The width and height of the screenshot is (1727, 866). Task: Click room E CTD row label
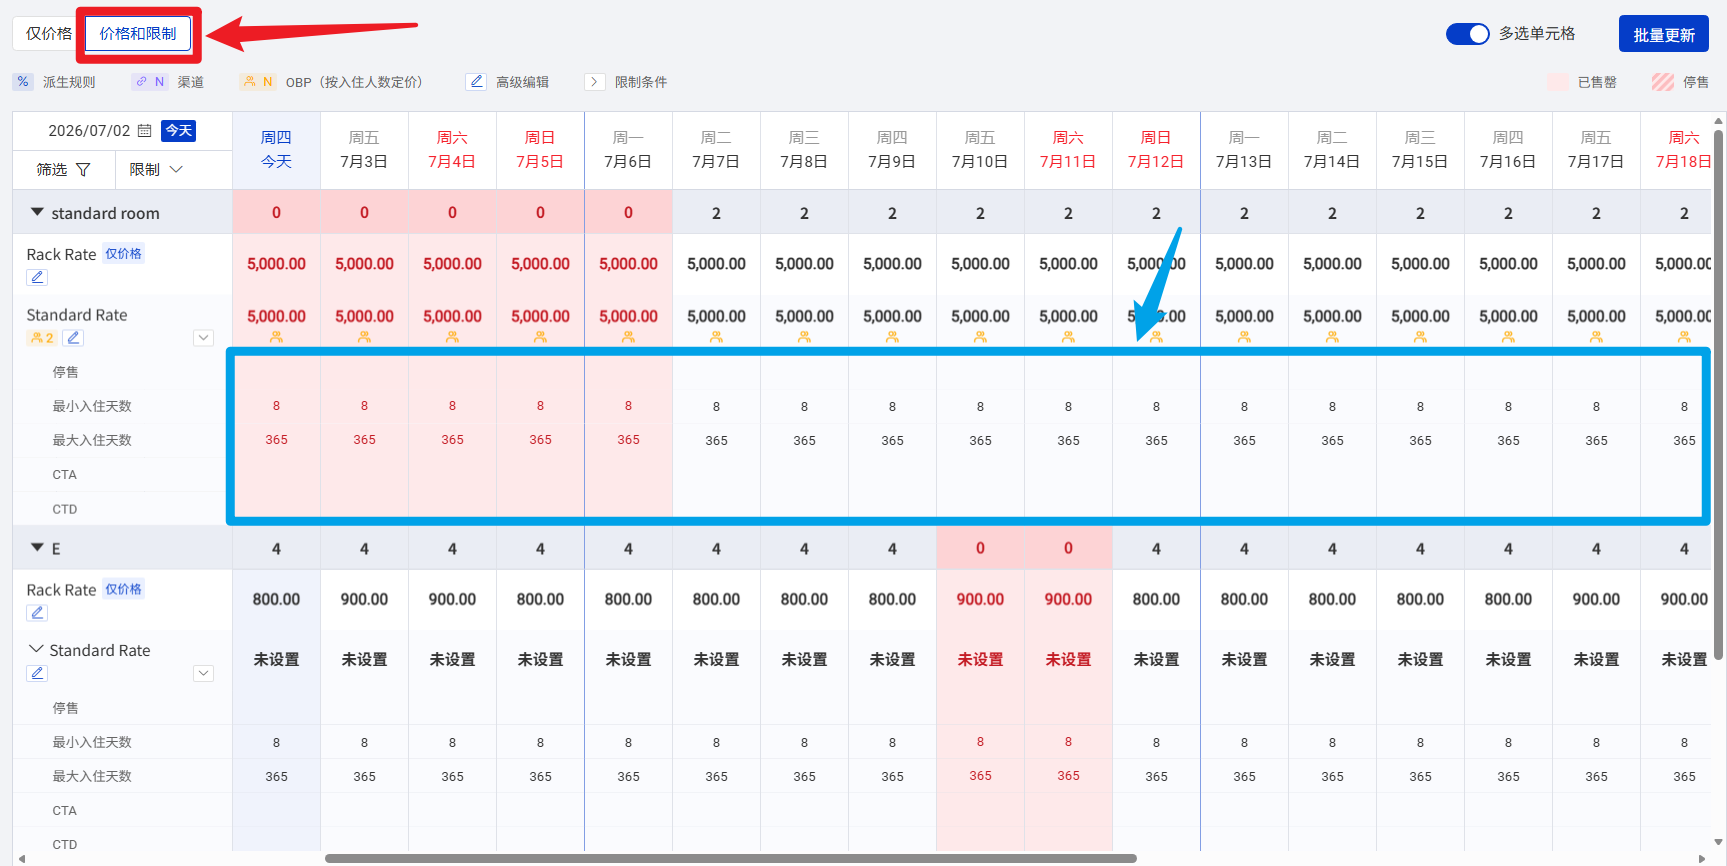[x=64, y=845]
